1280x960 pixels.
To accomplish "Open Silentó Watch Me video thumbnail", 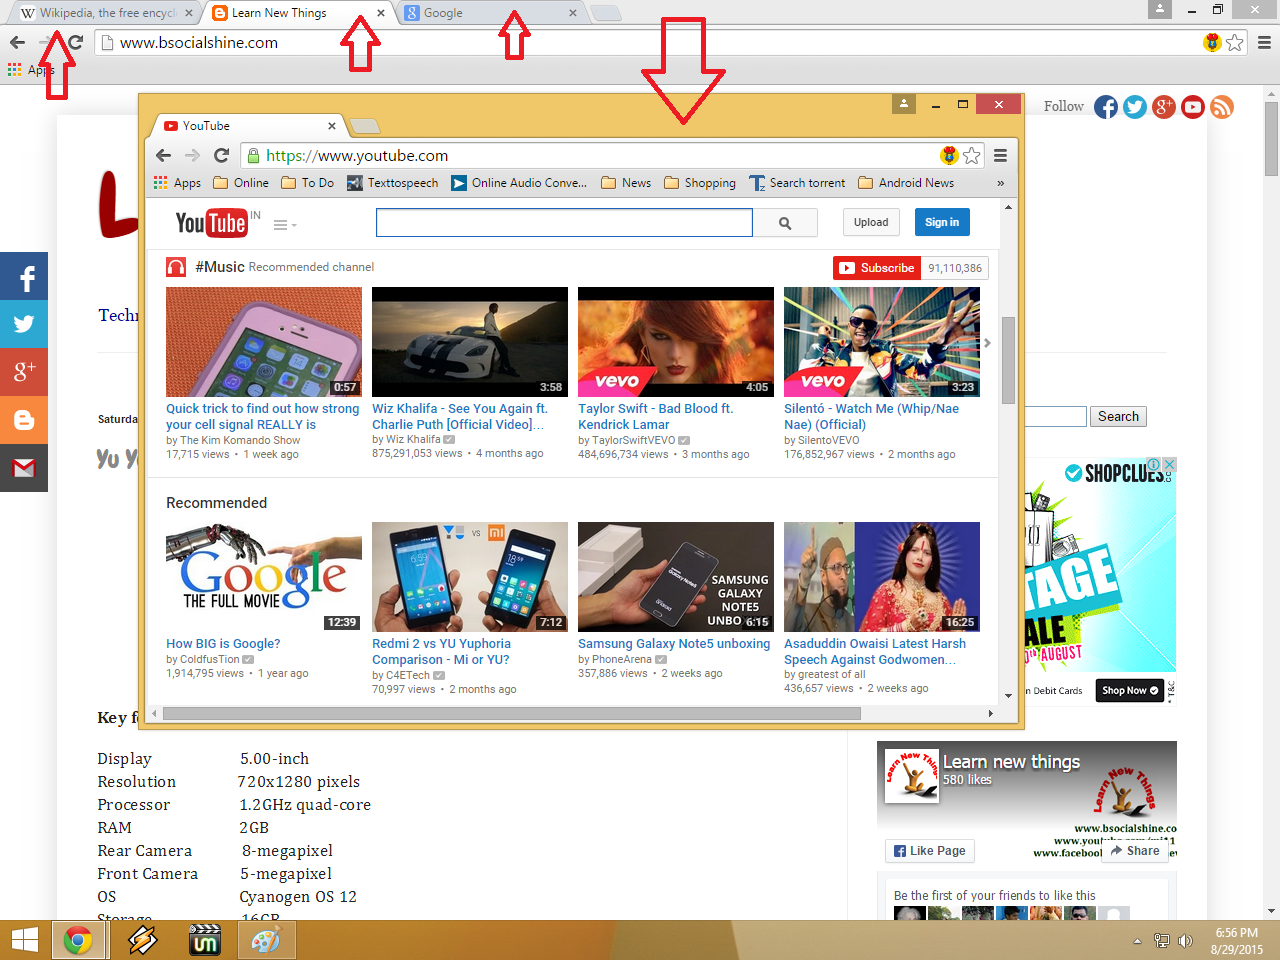I will pos(882,342).
